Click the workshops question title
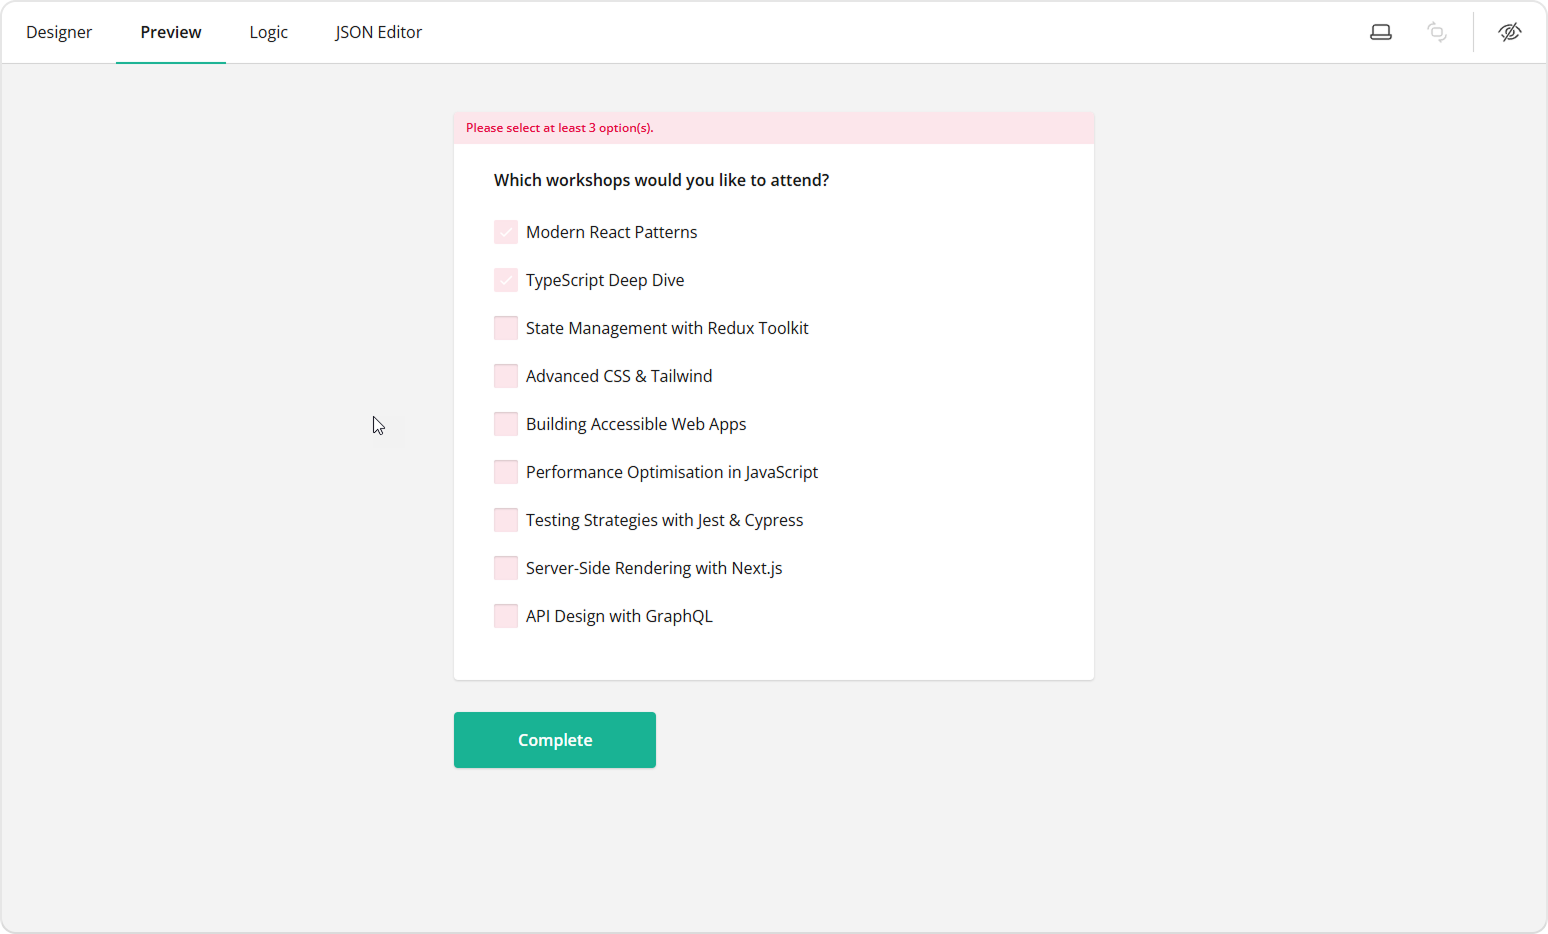This screenshot has height=934, width=1548. (661, 180)
